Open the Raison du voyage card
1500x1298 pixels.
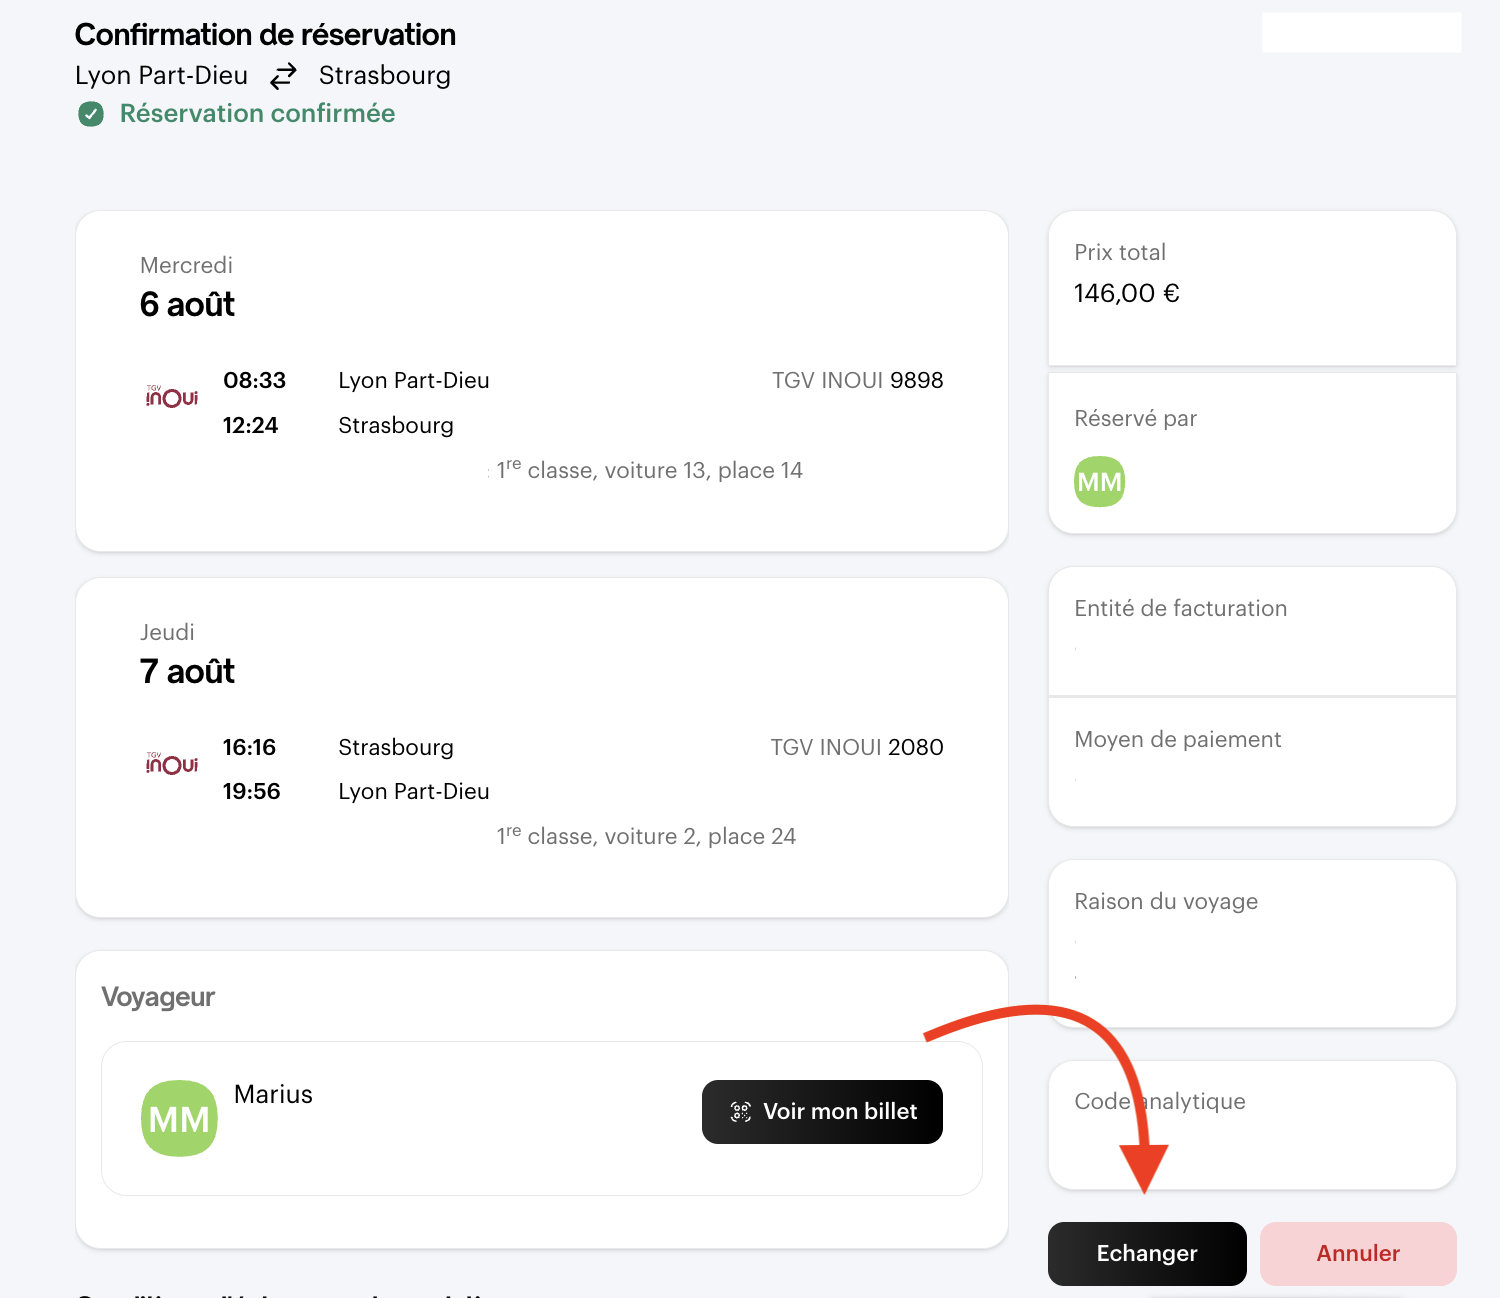pos(1251,942)
